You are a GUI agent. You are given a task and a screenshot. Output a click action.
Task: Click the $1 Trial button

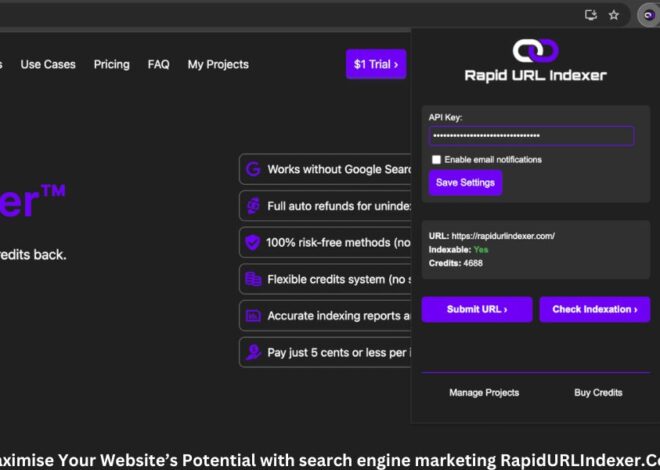tap(376, 64)
